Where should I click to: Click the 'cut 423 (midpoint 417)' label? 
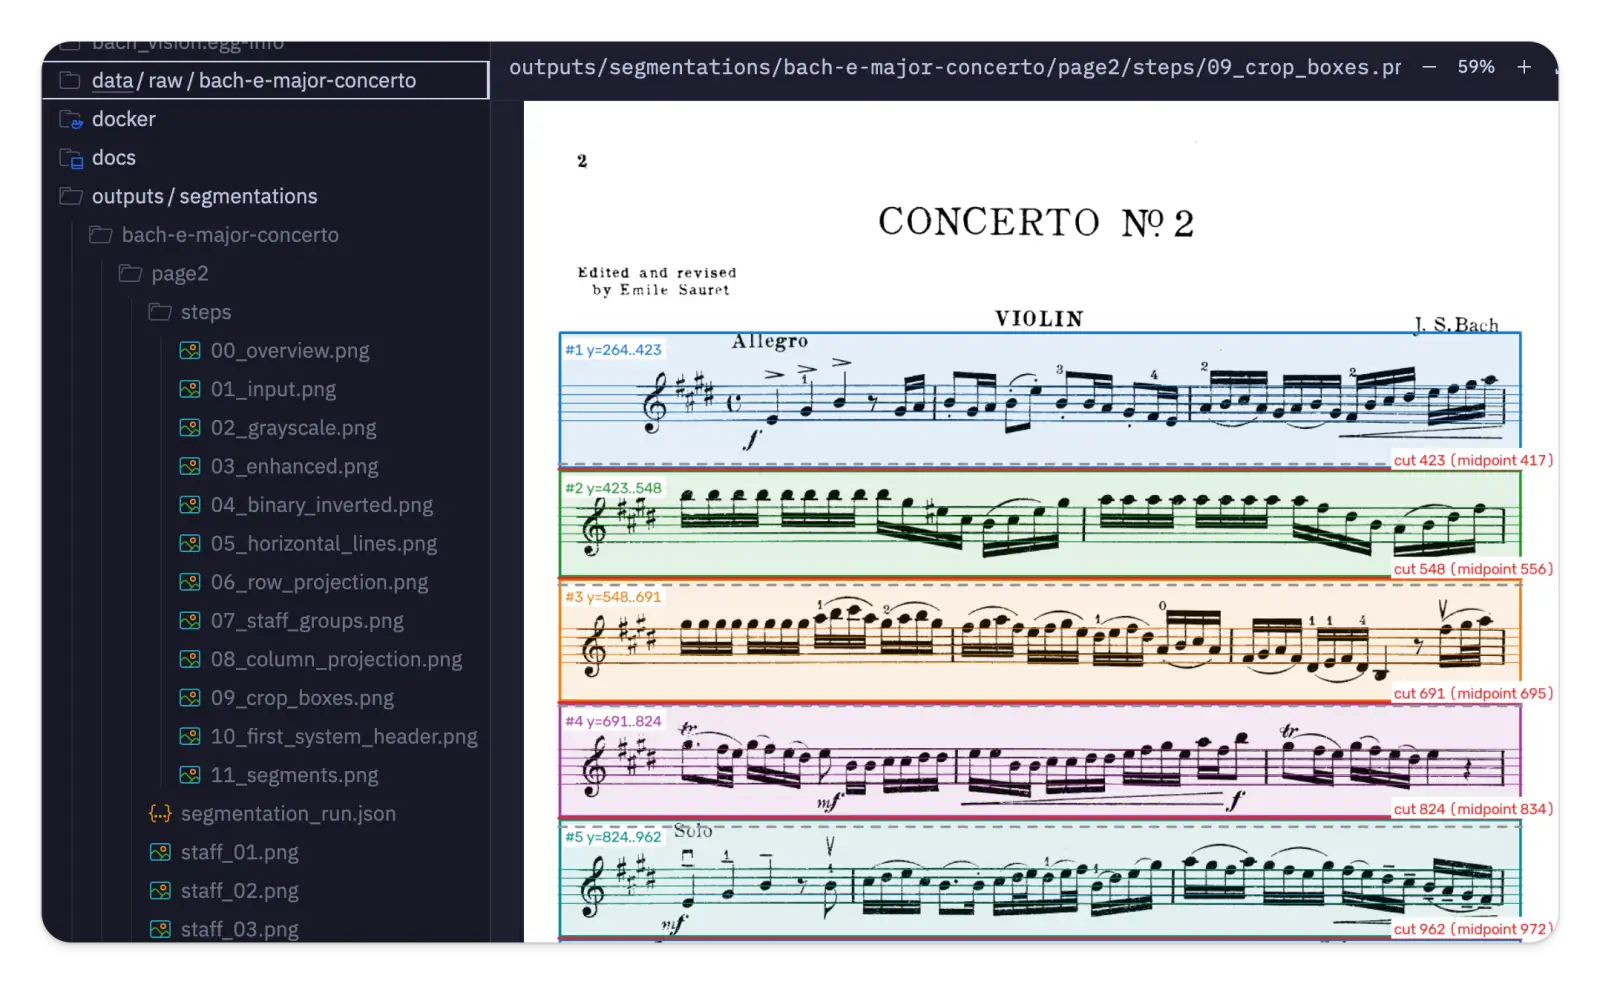(1473, 460)
